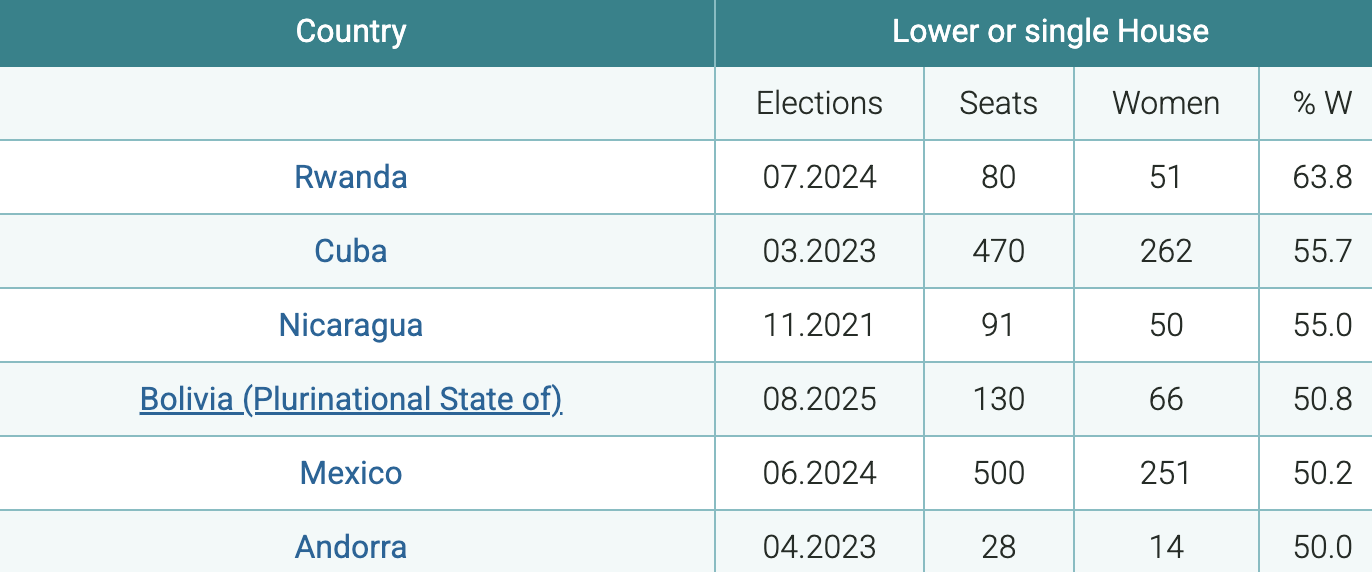Screen dimensions: 1372x572
Task: Click Mexico's 500 seats cell
Action: point(998,472)
